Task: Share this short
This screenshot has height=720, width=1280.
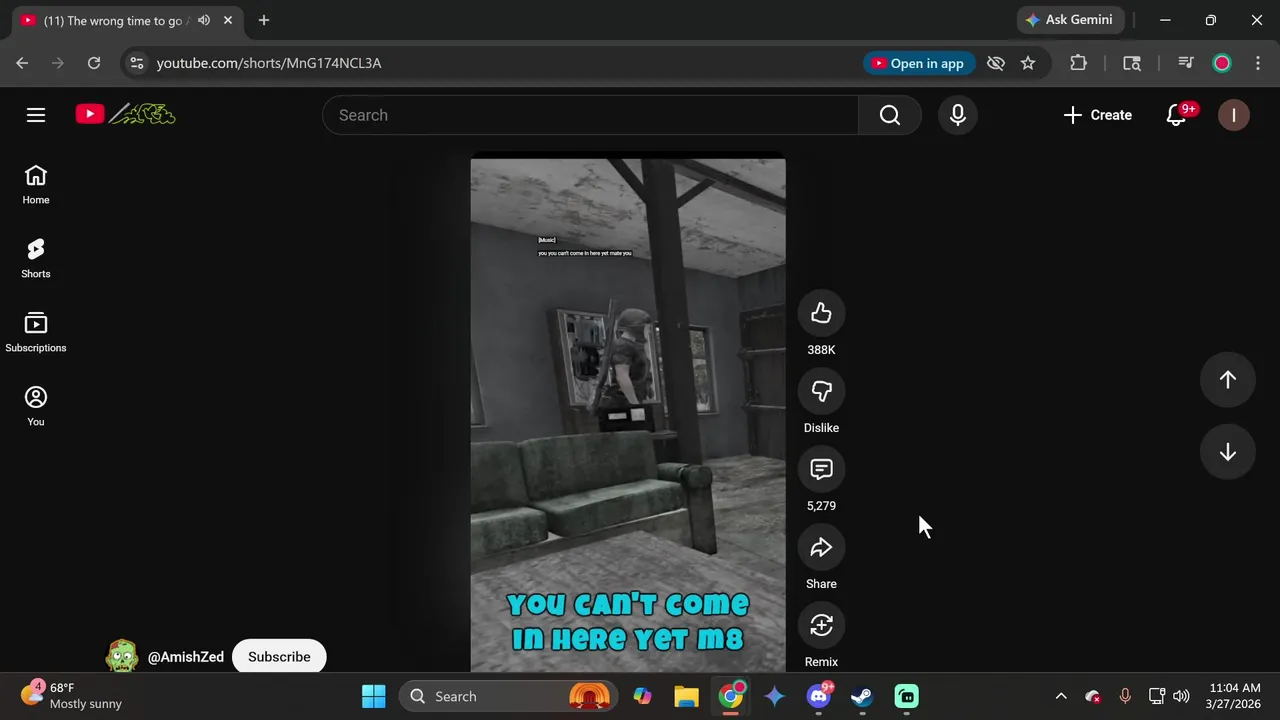Action: 821,548
